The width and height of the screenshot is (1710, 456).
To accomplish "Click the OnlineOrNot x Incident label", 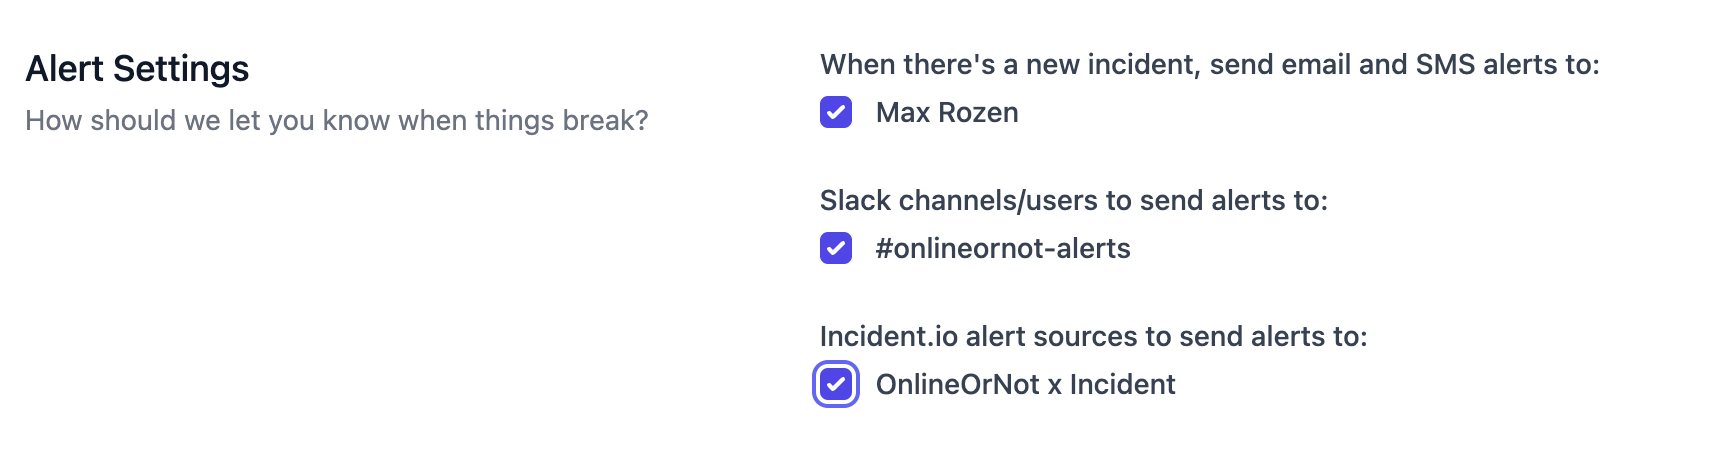I will click(x=1025, y=385).
